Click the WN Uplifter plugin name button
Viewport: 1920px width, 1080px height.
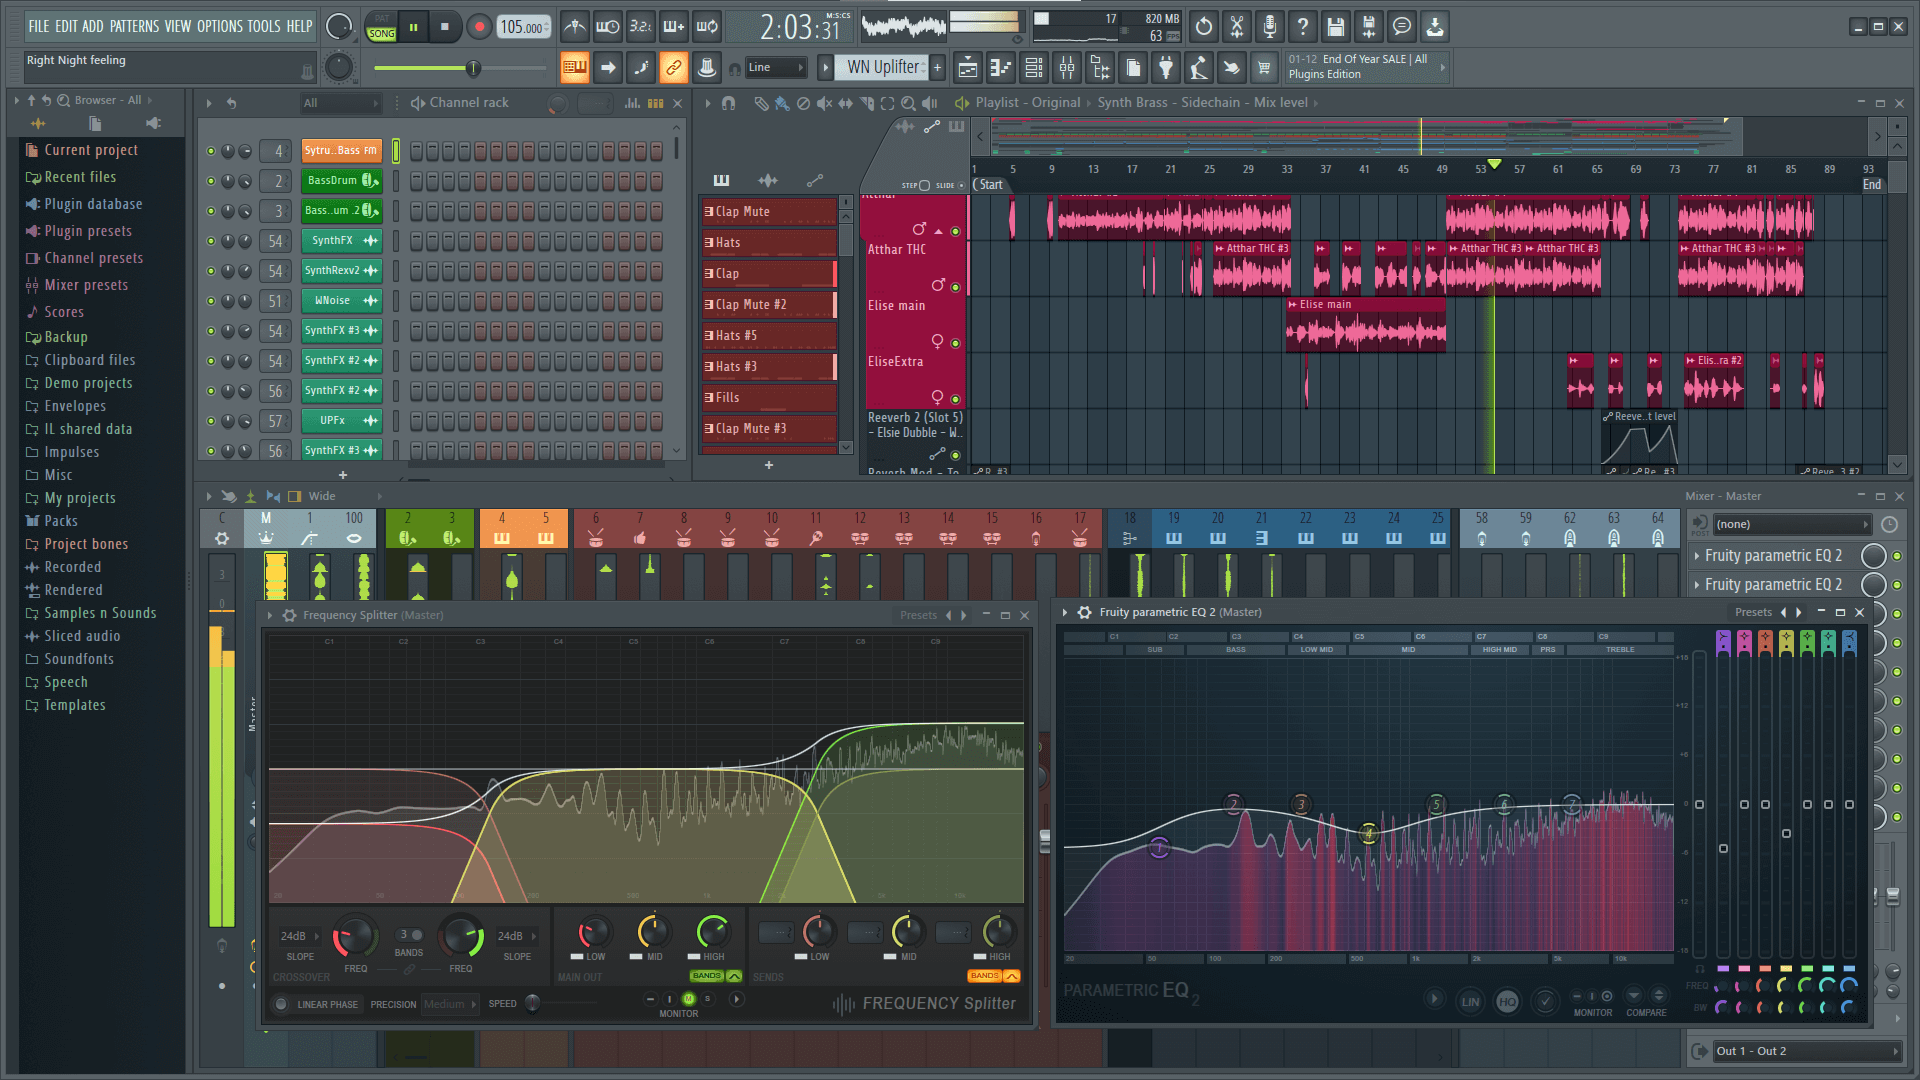pos(881,67)
